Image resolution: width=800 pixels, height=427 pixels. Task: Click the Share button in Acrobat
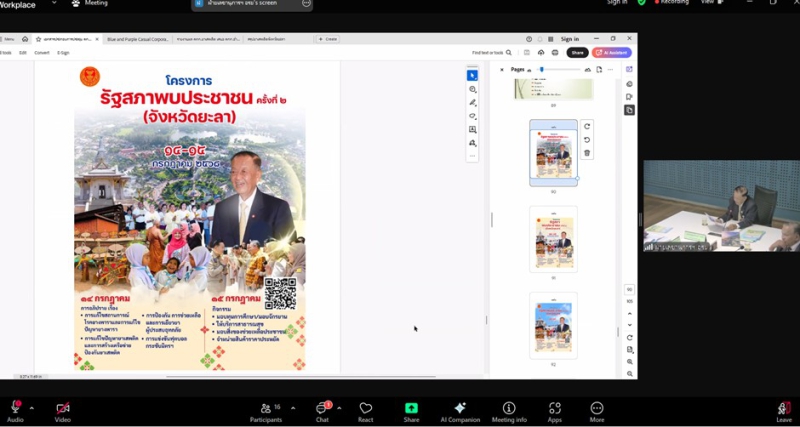pyautogui.click(x=577, y=52)
